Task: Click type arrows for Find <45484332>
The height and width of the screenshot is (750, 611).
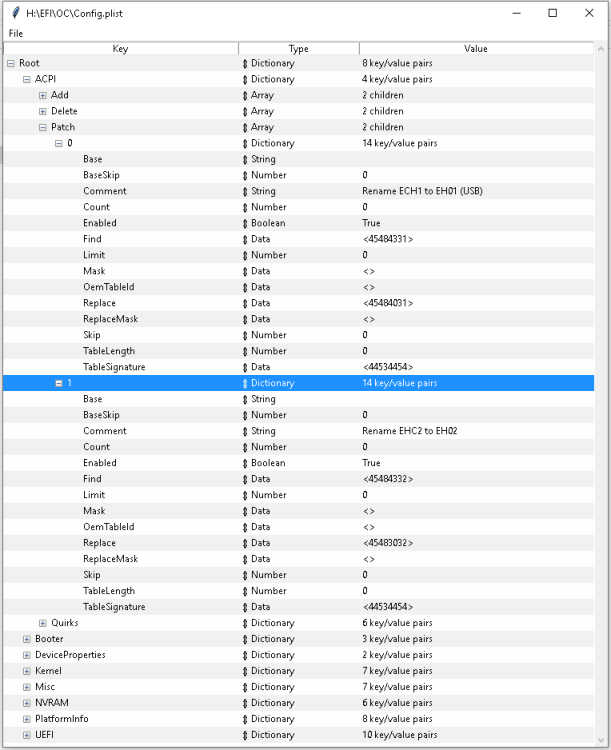Action: [x=245, y=479]
